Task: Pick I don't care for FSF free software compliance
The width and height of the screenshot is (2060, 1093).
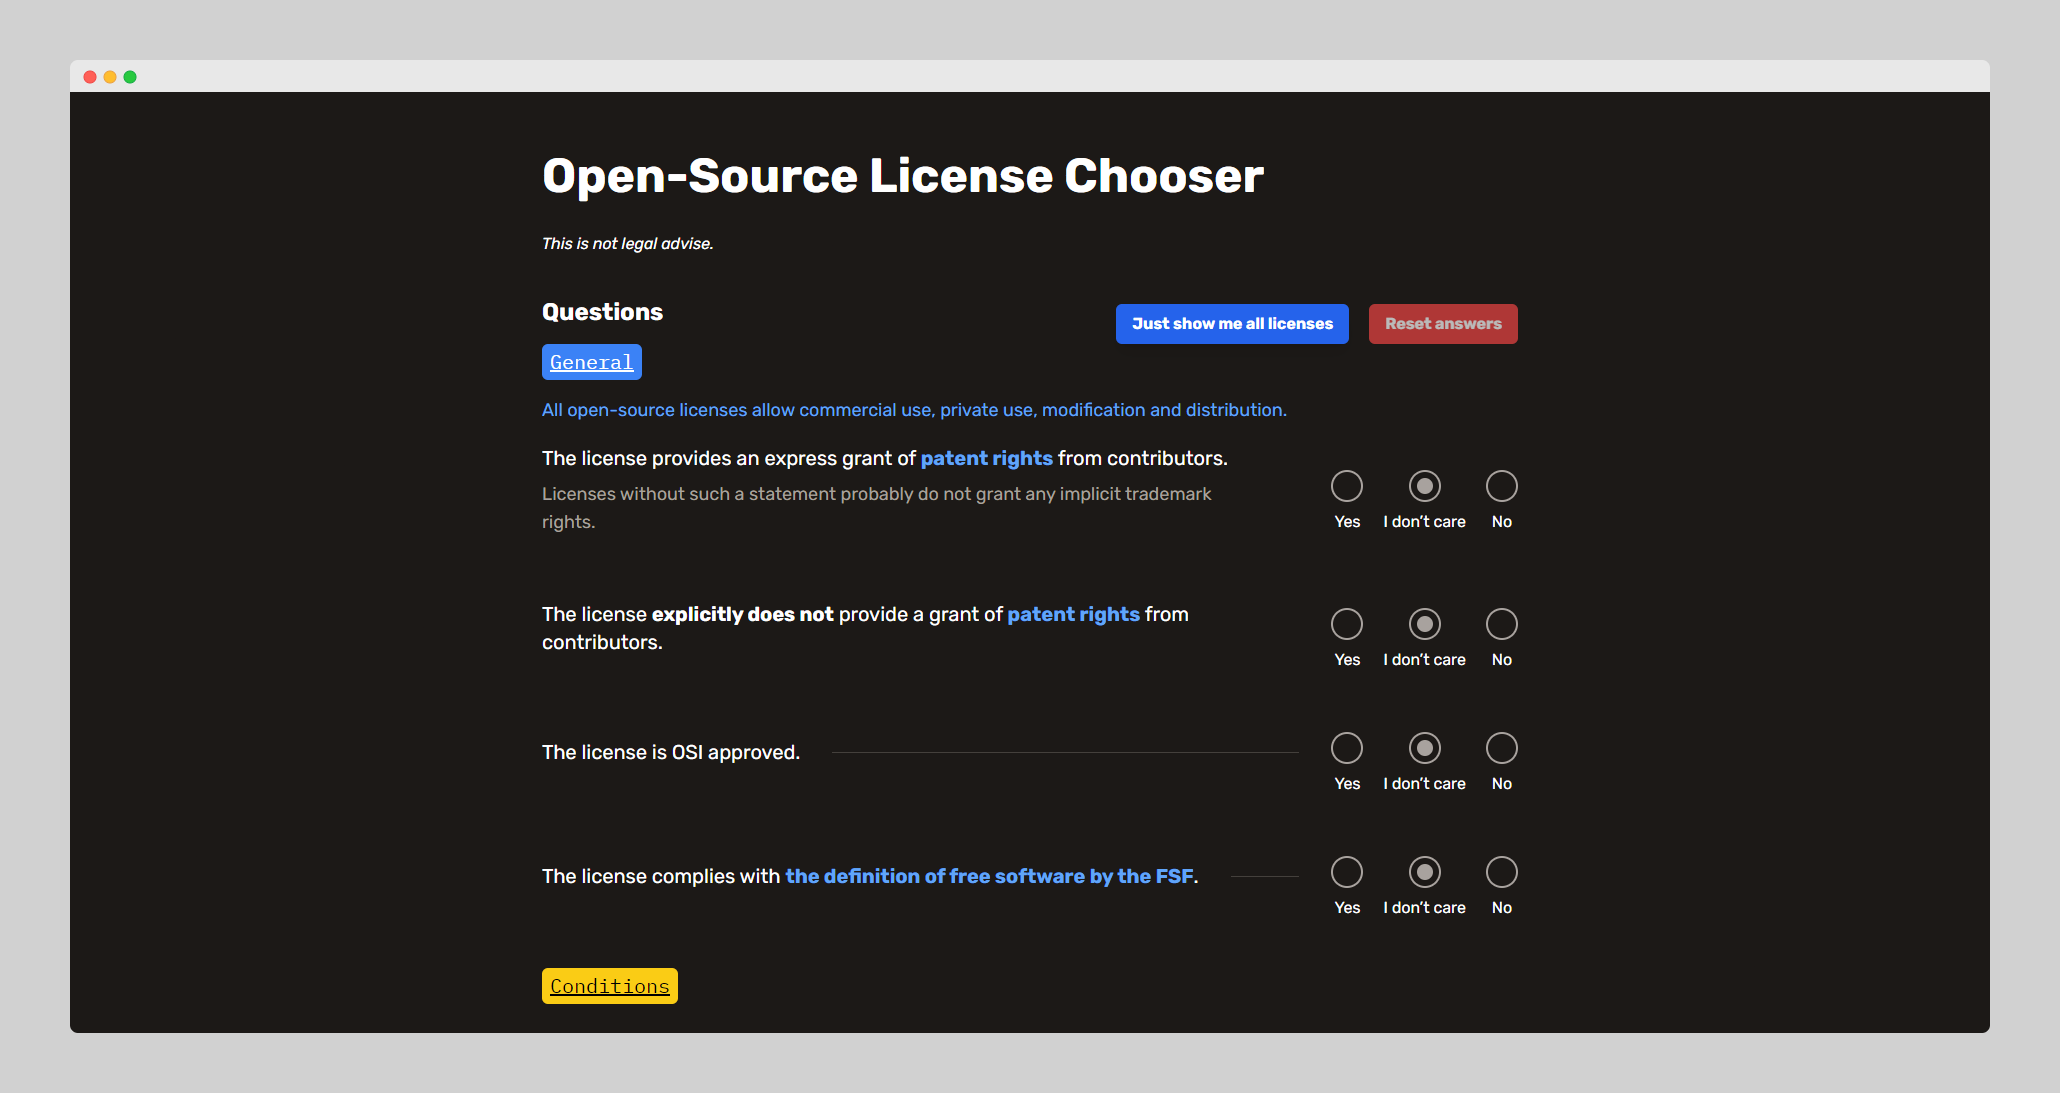Action: click(x=1425, y=872)
